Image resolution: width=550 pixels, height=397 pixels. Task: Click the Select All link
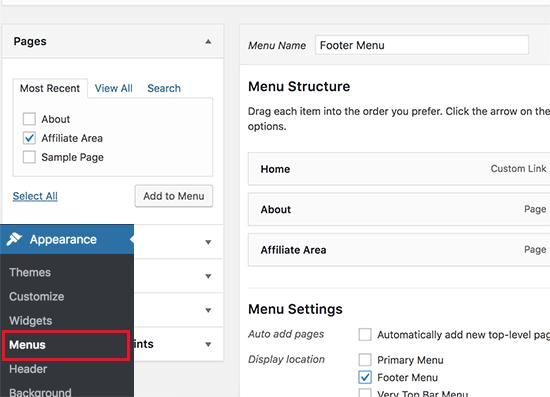pos(35,196)
